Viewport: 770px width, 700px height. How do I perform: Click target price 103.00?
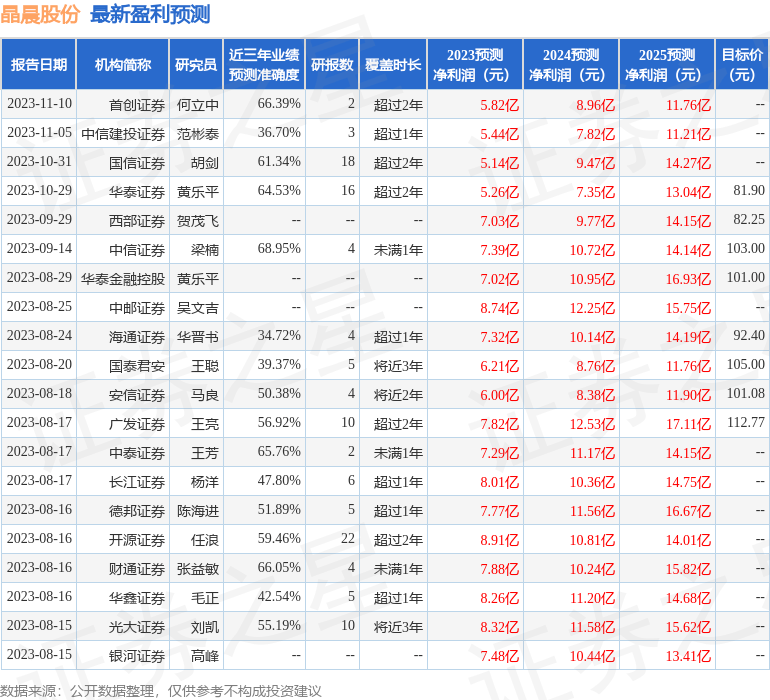(745, 249)
